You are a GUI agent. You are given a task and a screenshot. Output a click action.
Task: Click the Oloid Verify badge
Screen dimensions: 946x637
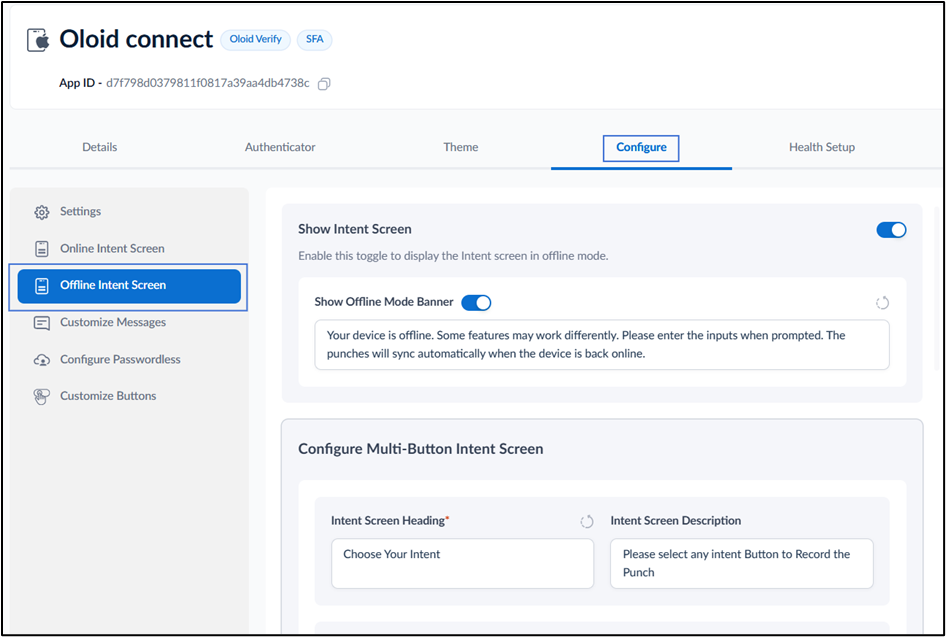click(x=255, y=40)
